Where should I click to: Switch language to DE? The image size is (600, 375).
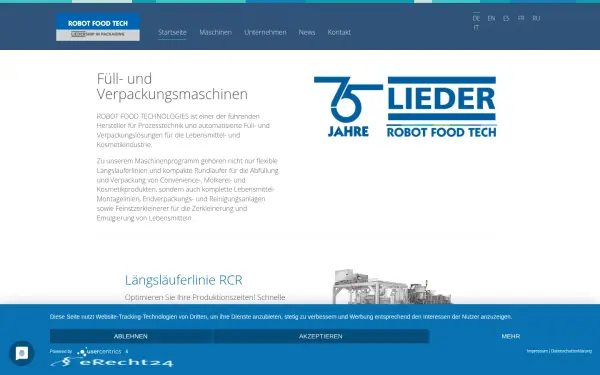[476, 18]
